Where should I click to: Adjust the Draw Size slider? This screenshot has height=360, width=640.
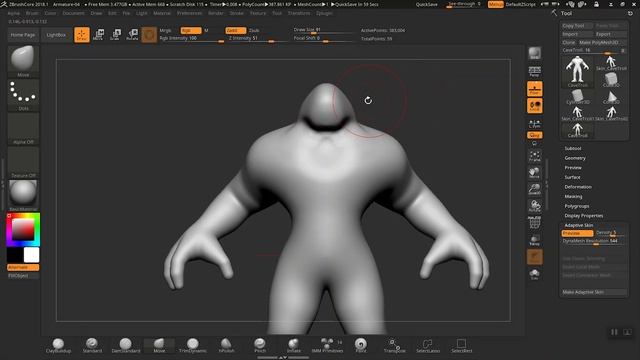(324, 30)
